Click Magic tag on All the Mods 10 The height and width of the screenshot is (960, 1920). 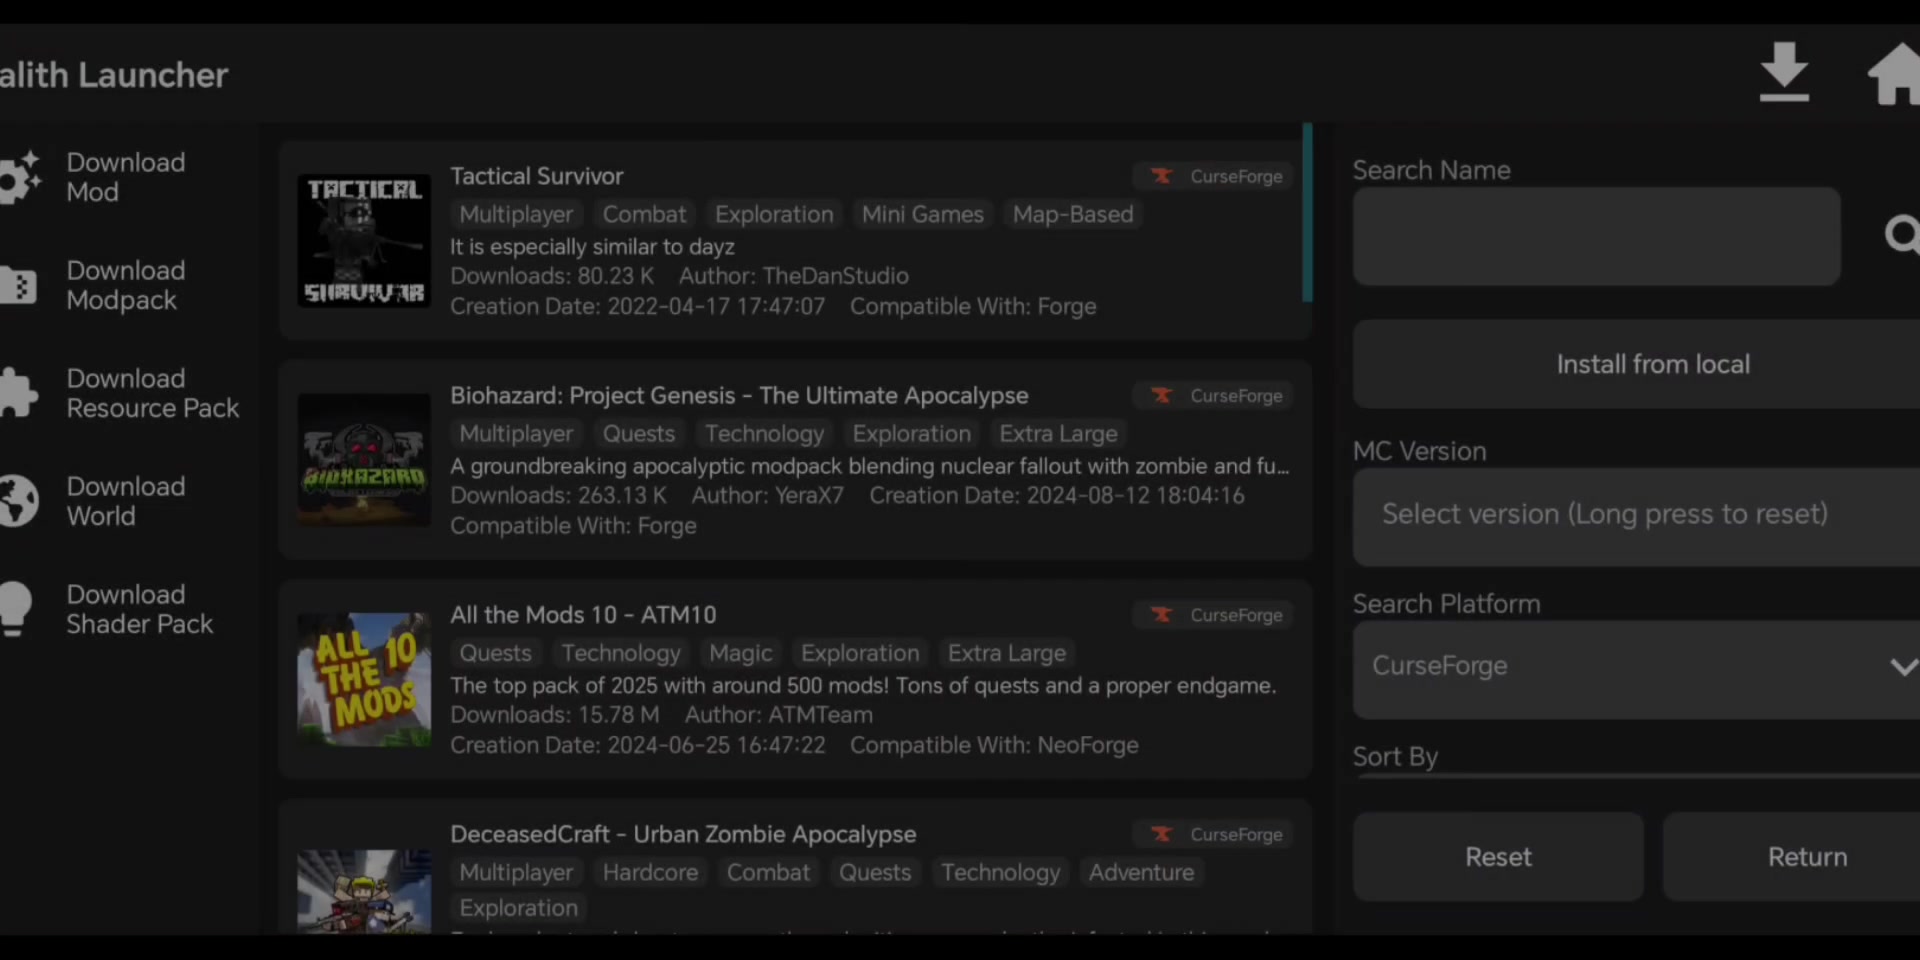[x=740, y=653]
